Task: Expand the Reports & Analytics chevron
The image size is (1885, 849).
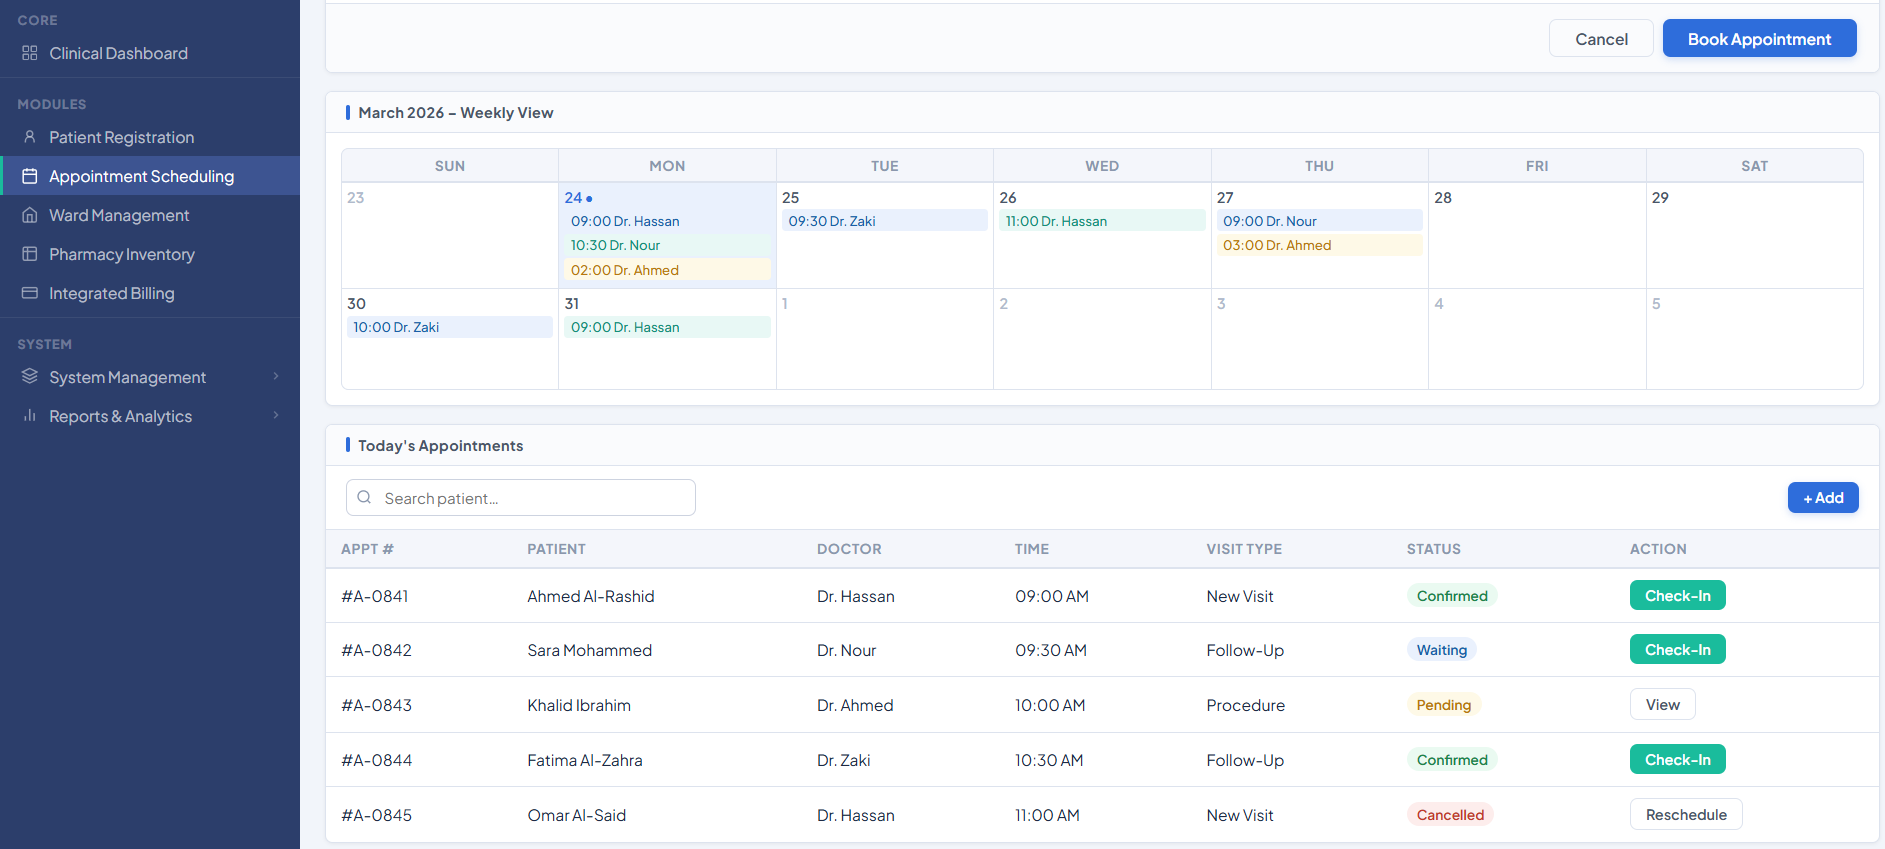Action: (x=276, y=415)
